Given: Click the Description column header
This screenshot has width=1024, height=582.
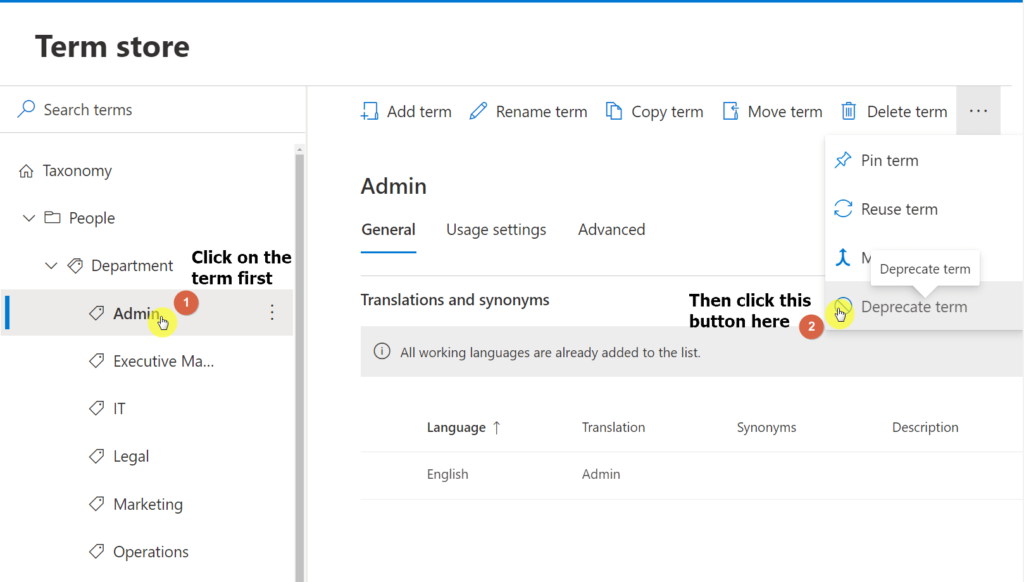Looking at the screenshot, I should 925,427.
